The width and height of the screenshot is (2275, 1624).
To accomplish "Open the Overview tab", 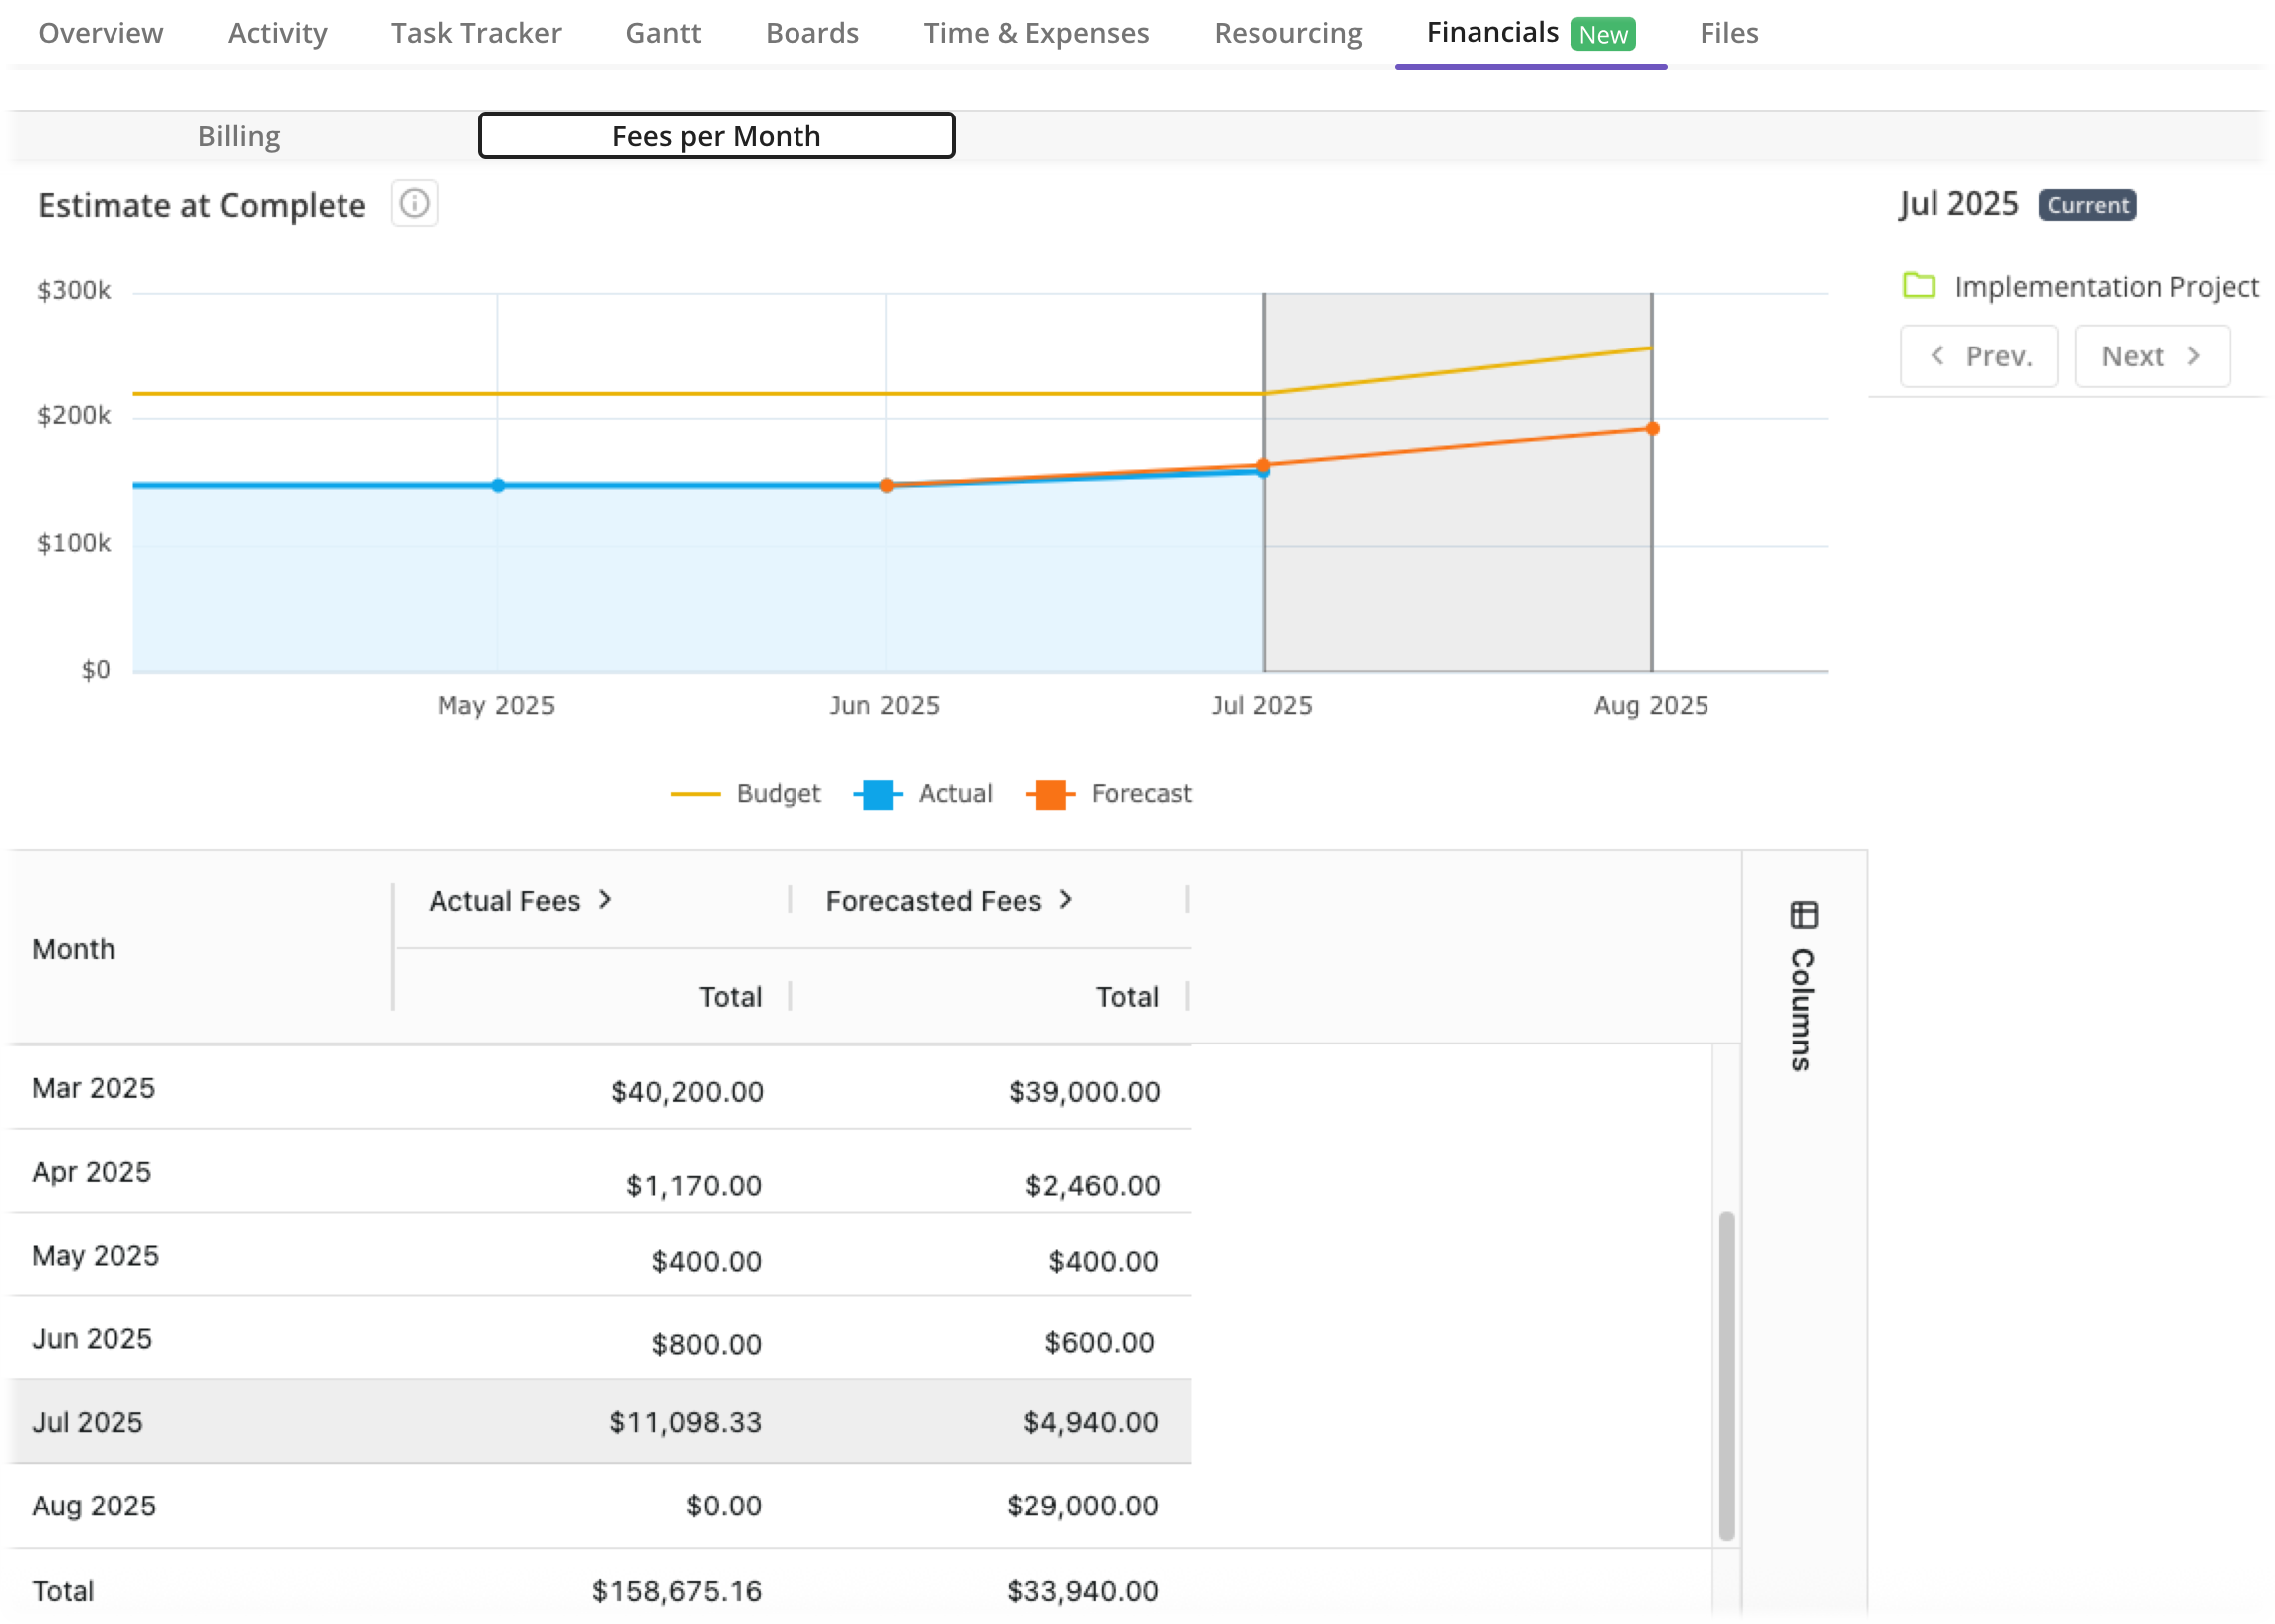I will click(100, 32).
